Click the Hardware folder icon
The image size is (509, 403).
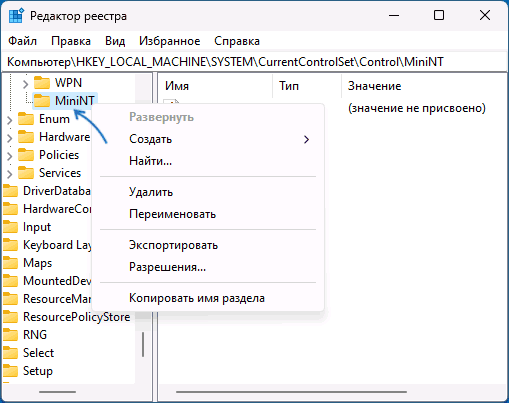tap(26, 137)
